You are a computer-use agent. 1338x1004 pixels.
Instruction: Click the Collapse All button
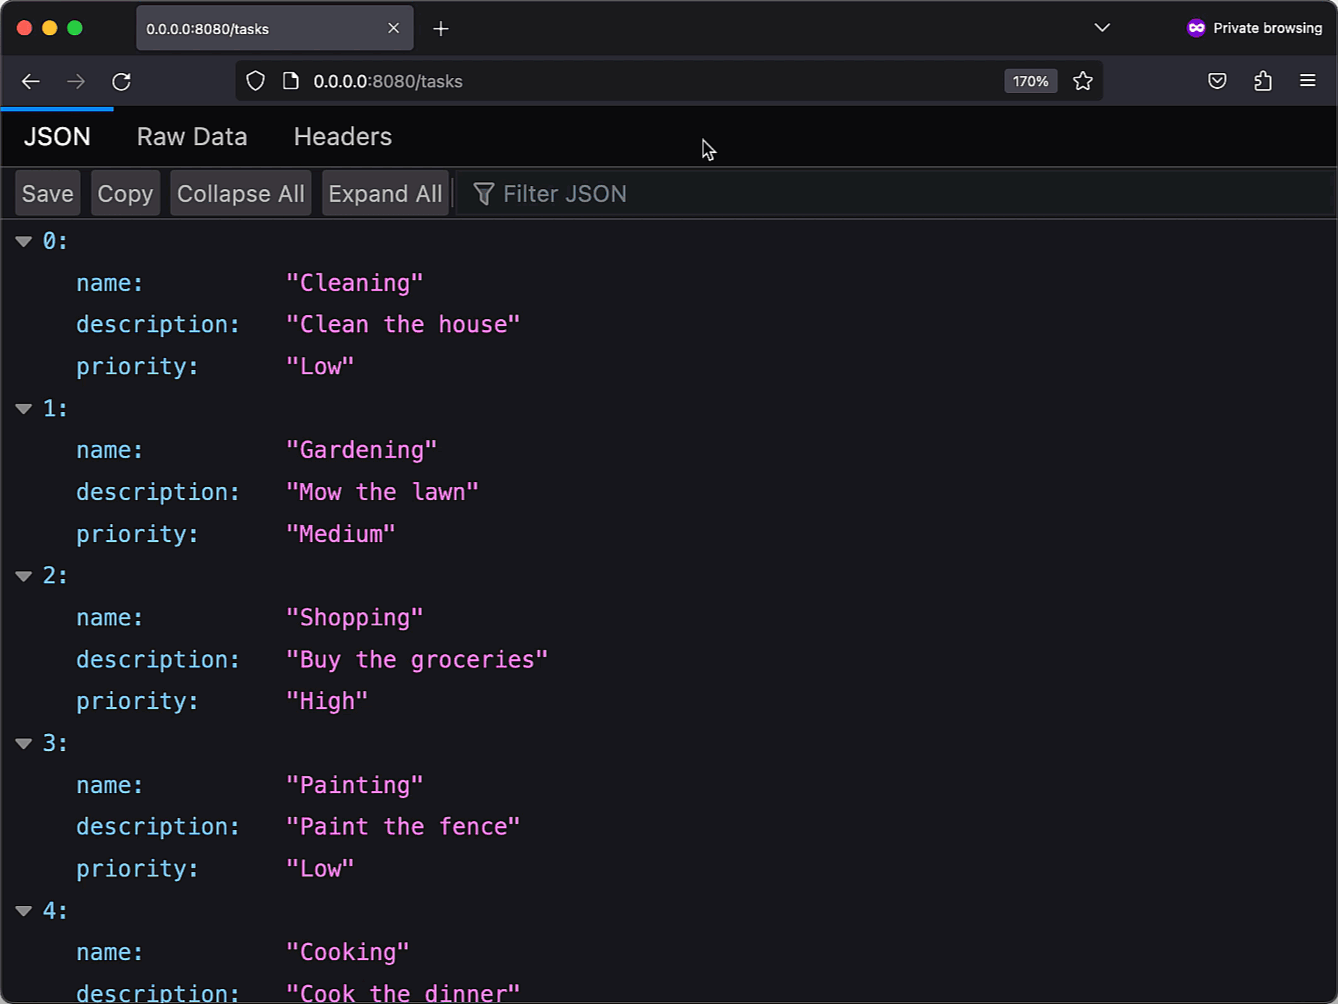[240, 193]
